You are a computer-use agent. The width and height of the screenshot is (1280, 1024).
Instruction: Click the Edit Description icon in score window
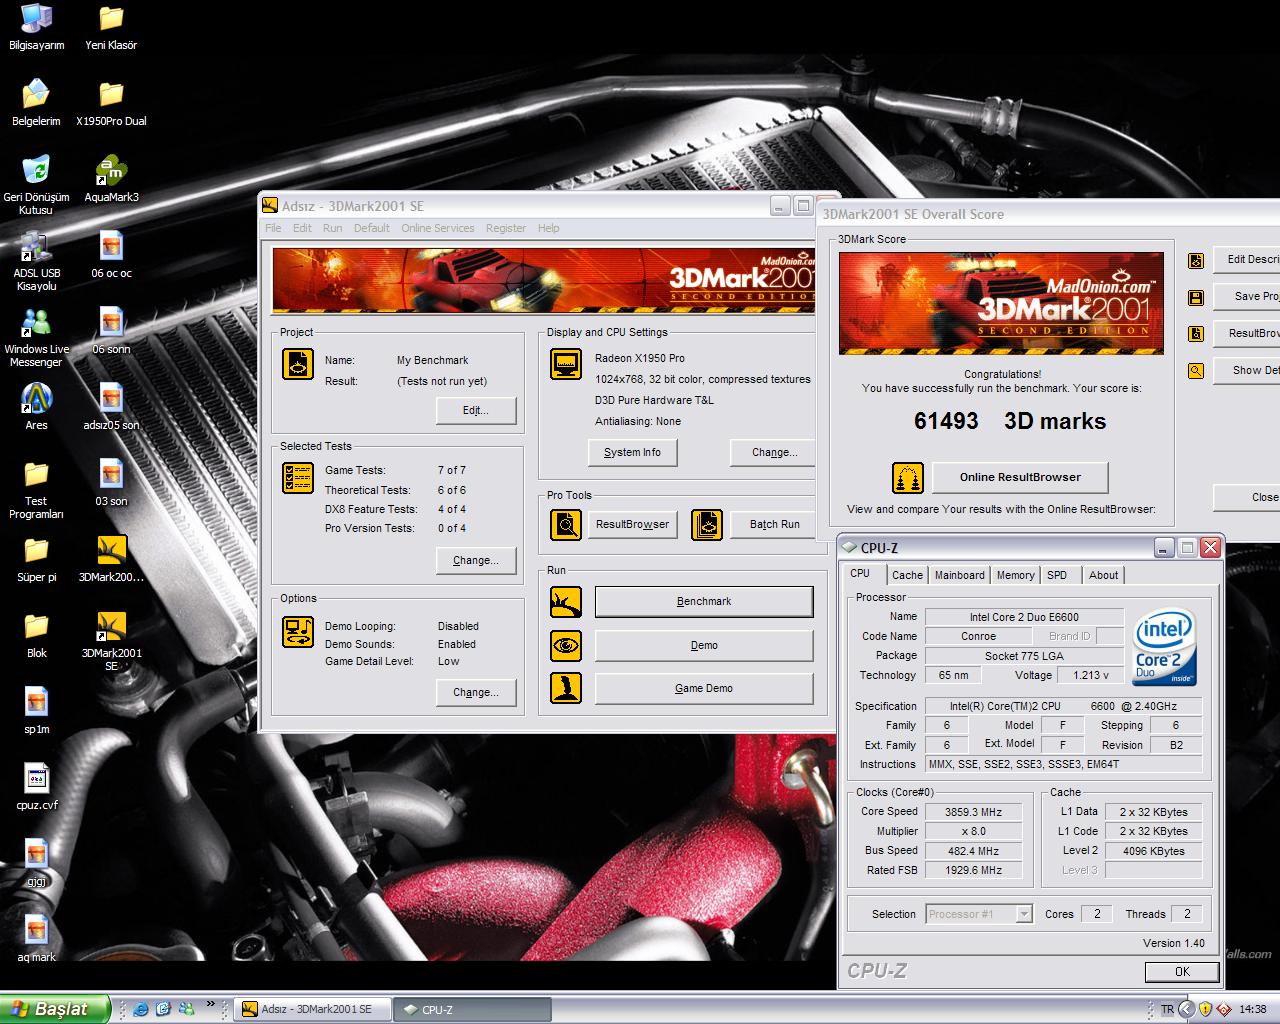point(1196,260)
